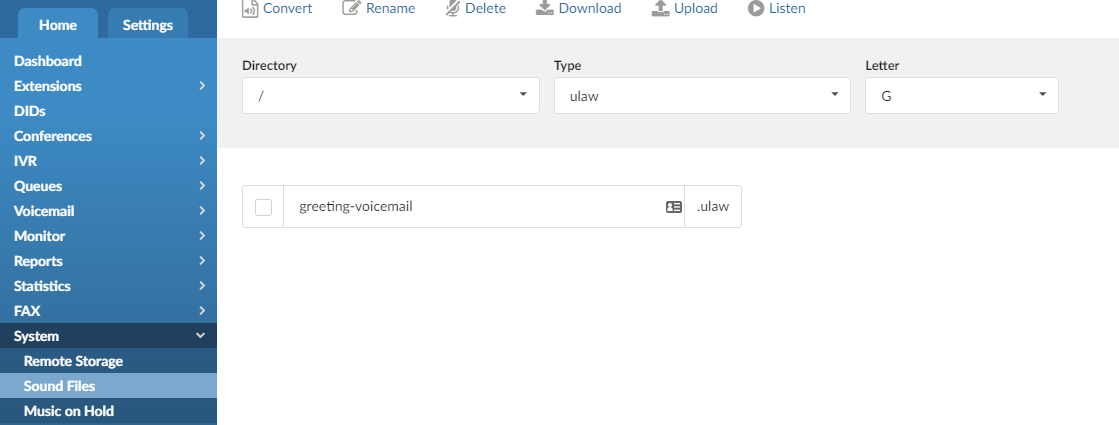
Task: Click the Download icon in toolbar
Action: (x=544, y=9)
